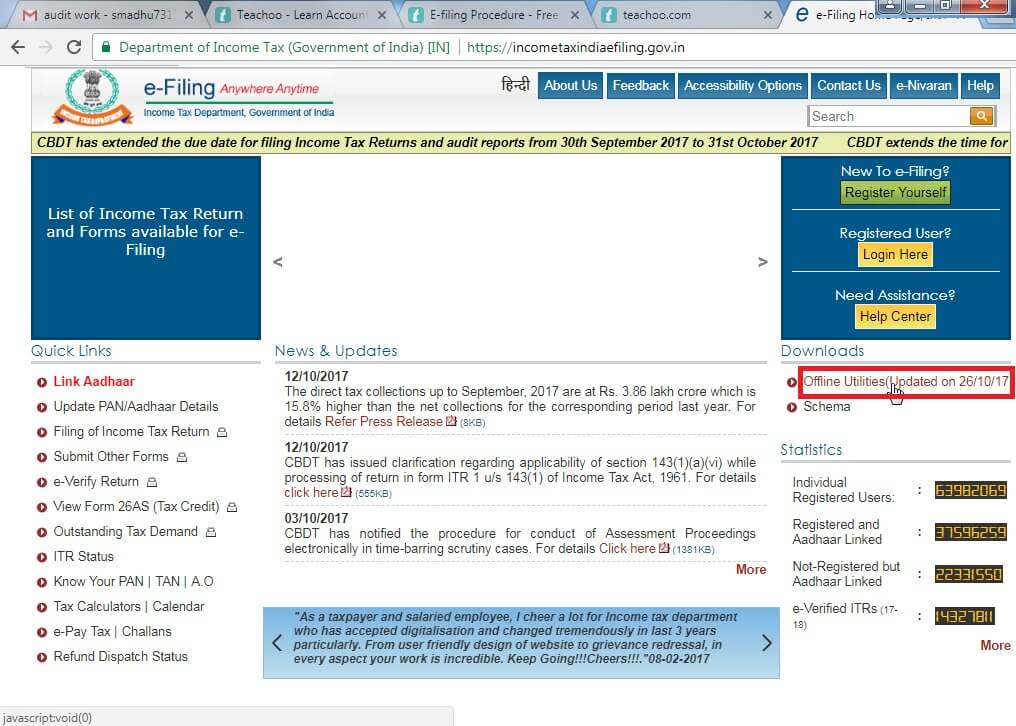Click the browser address bar URL
This screenshot has height=726, width=1016.
click(x=575, y=47)
